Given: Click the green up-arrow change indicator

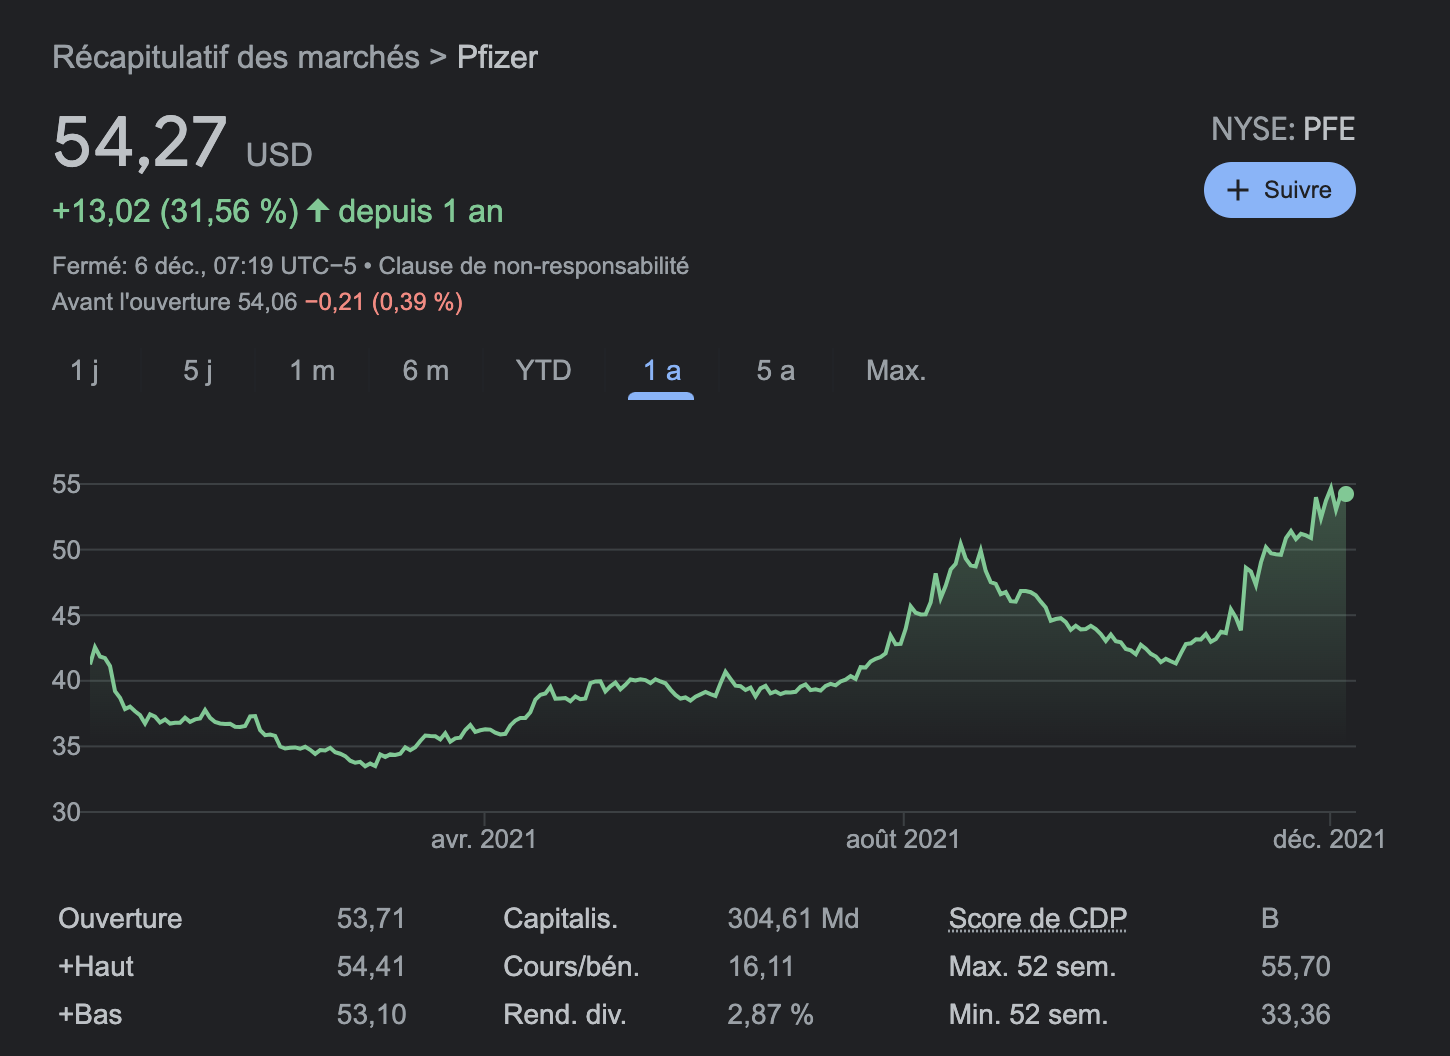Looking at the screenshot, I should [x=318, y=210].
